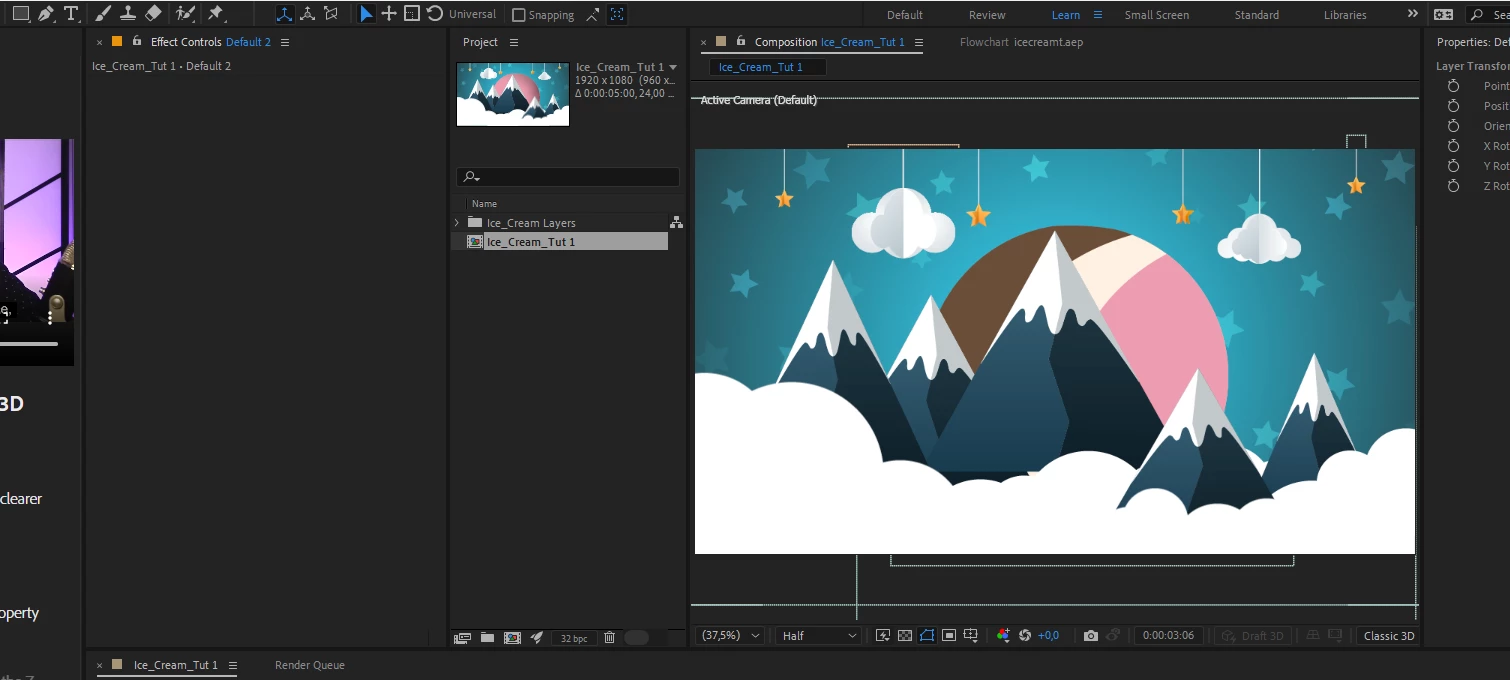Toggle snap along edges extending option
Image resolution: width=1510 pixels, height=680 pixels.
pos(593,15)
